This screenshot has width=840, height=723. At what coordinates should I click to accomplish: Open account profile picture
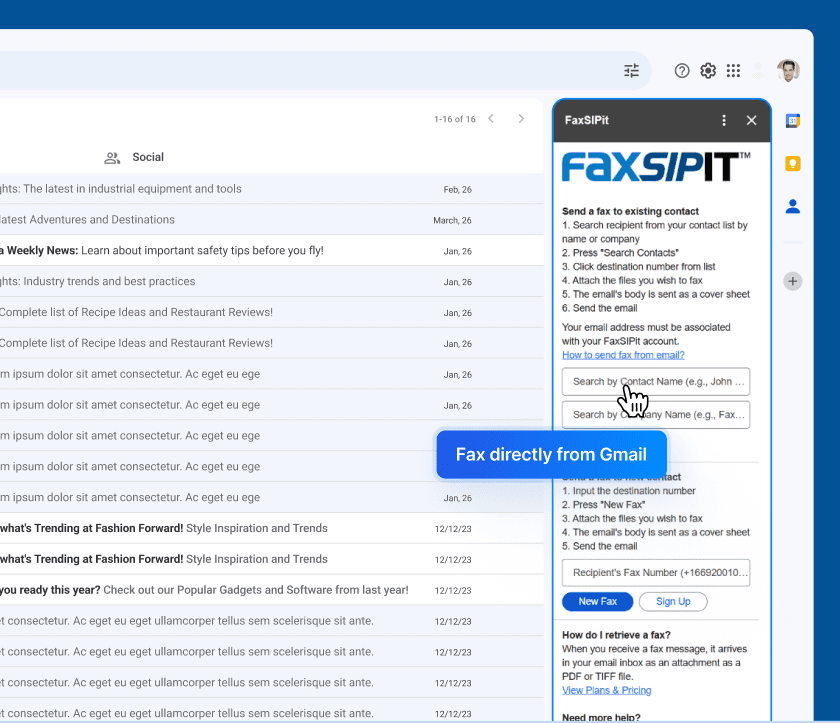pos(788,70)
